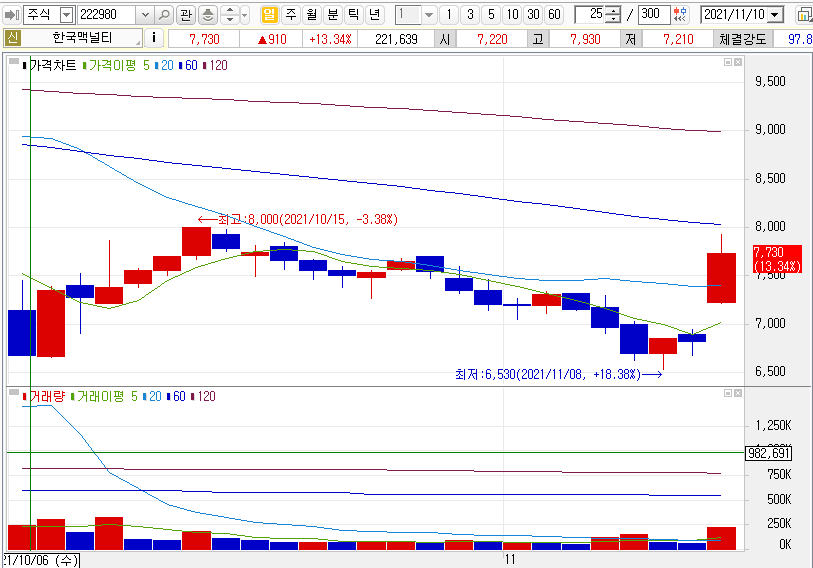Viewport: 813px width, 568px height.
Task: Click the round signal icon next to 관
Action: pos(207,15)
